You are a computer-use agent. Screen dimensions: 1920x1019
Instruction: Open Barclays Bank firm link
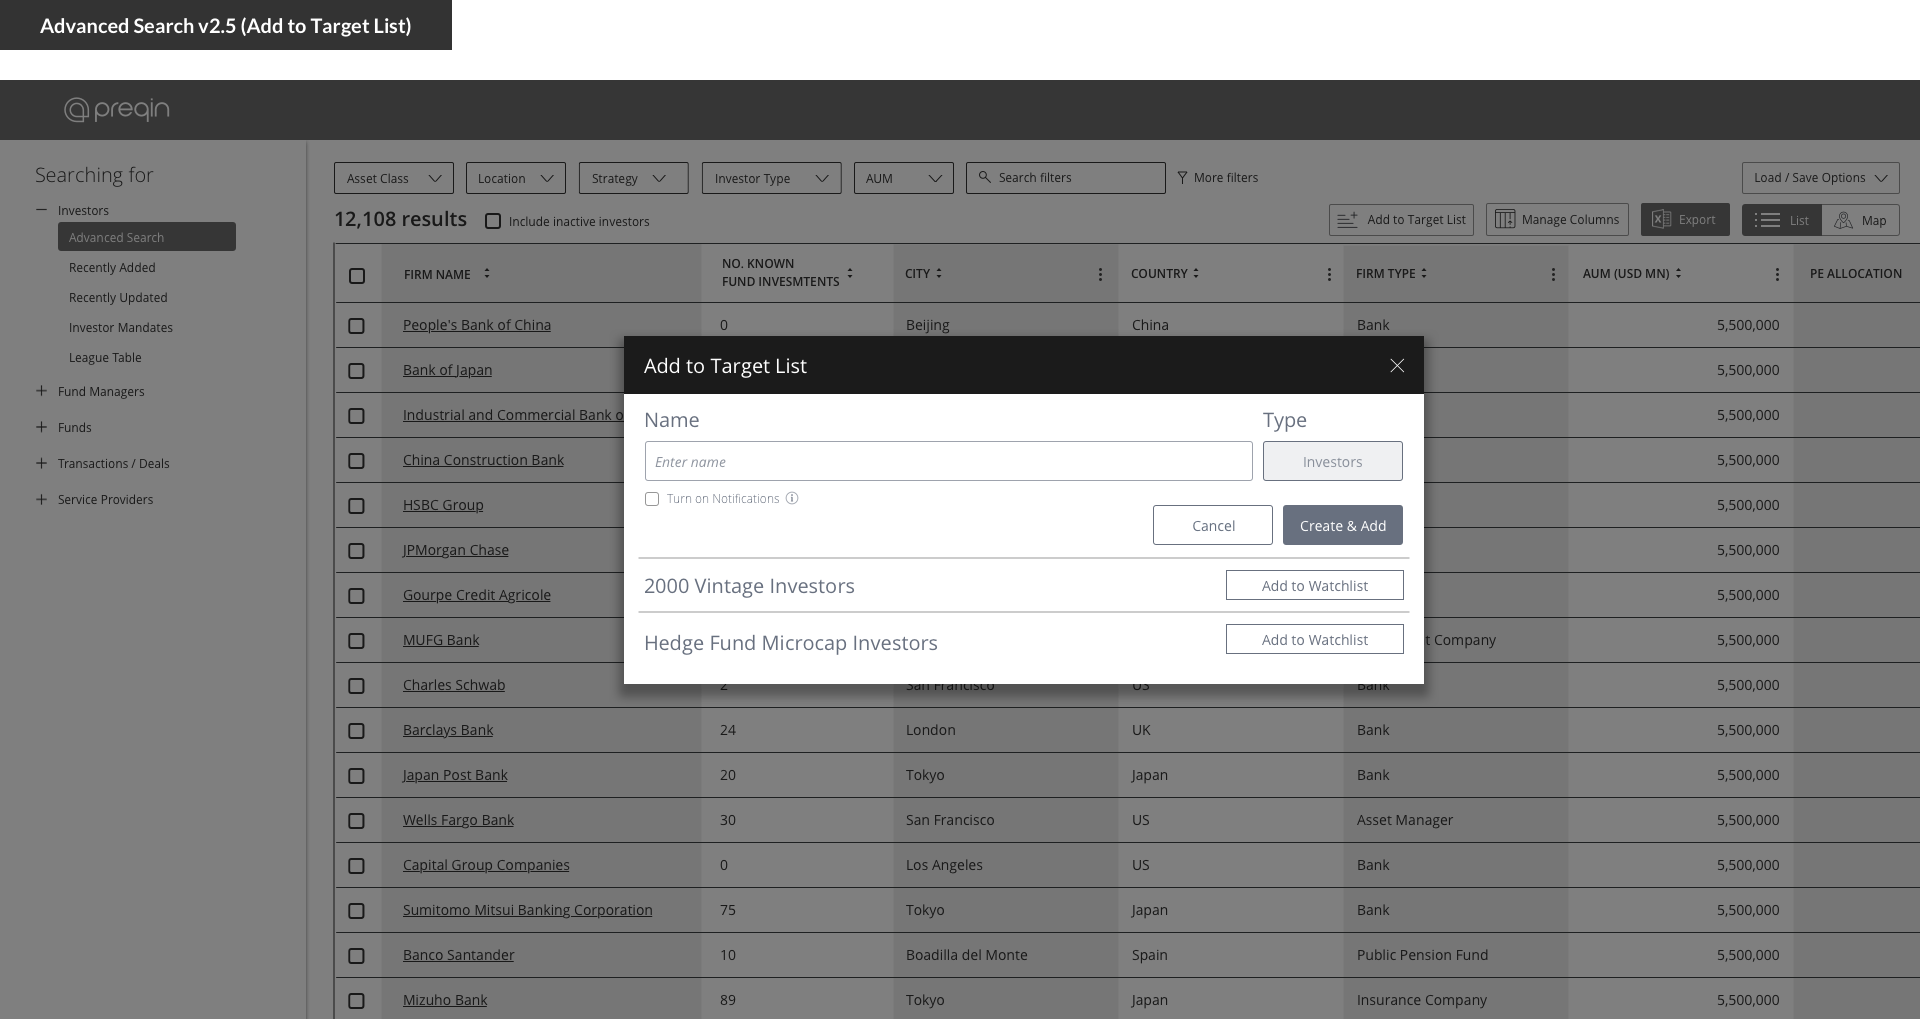pos(448,730)
